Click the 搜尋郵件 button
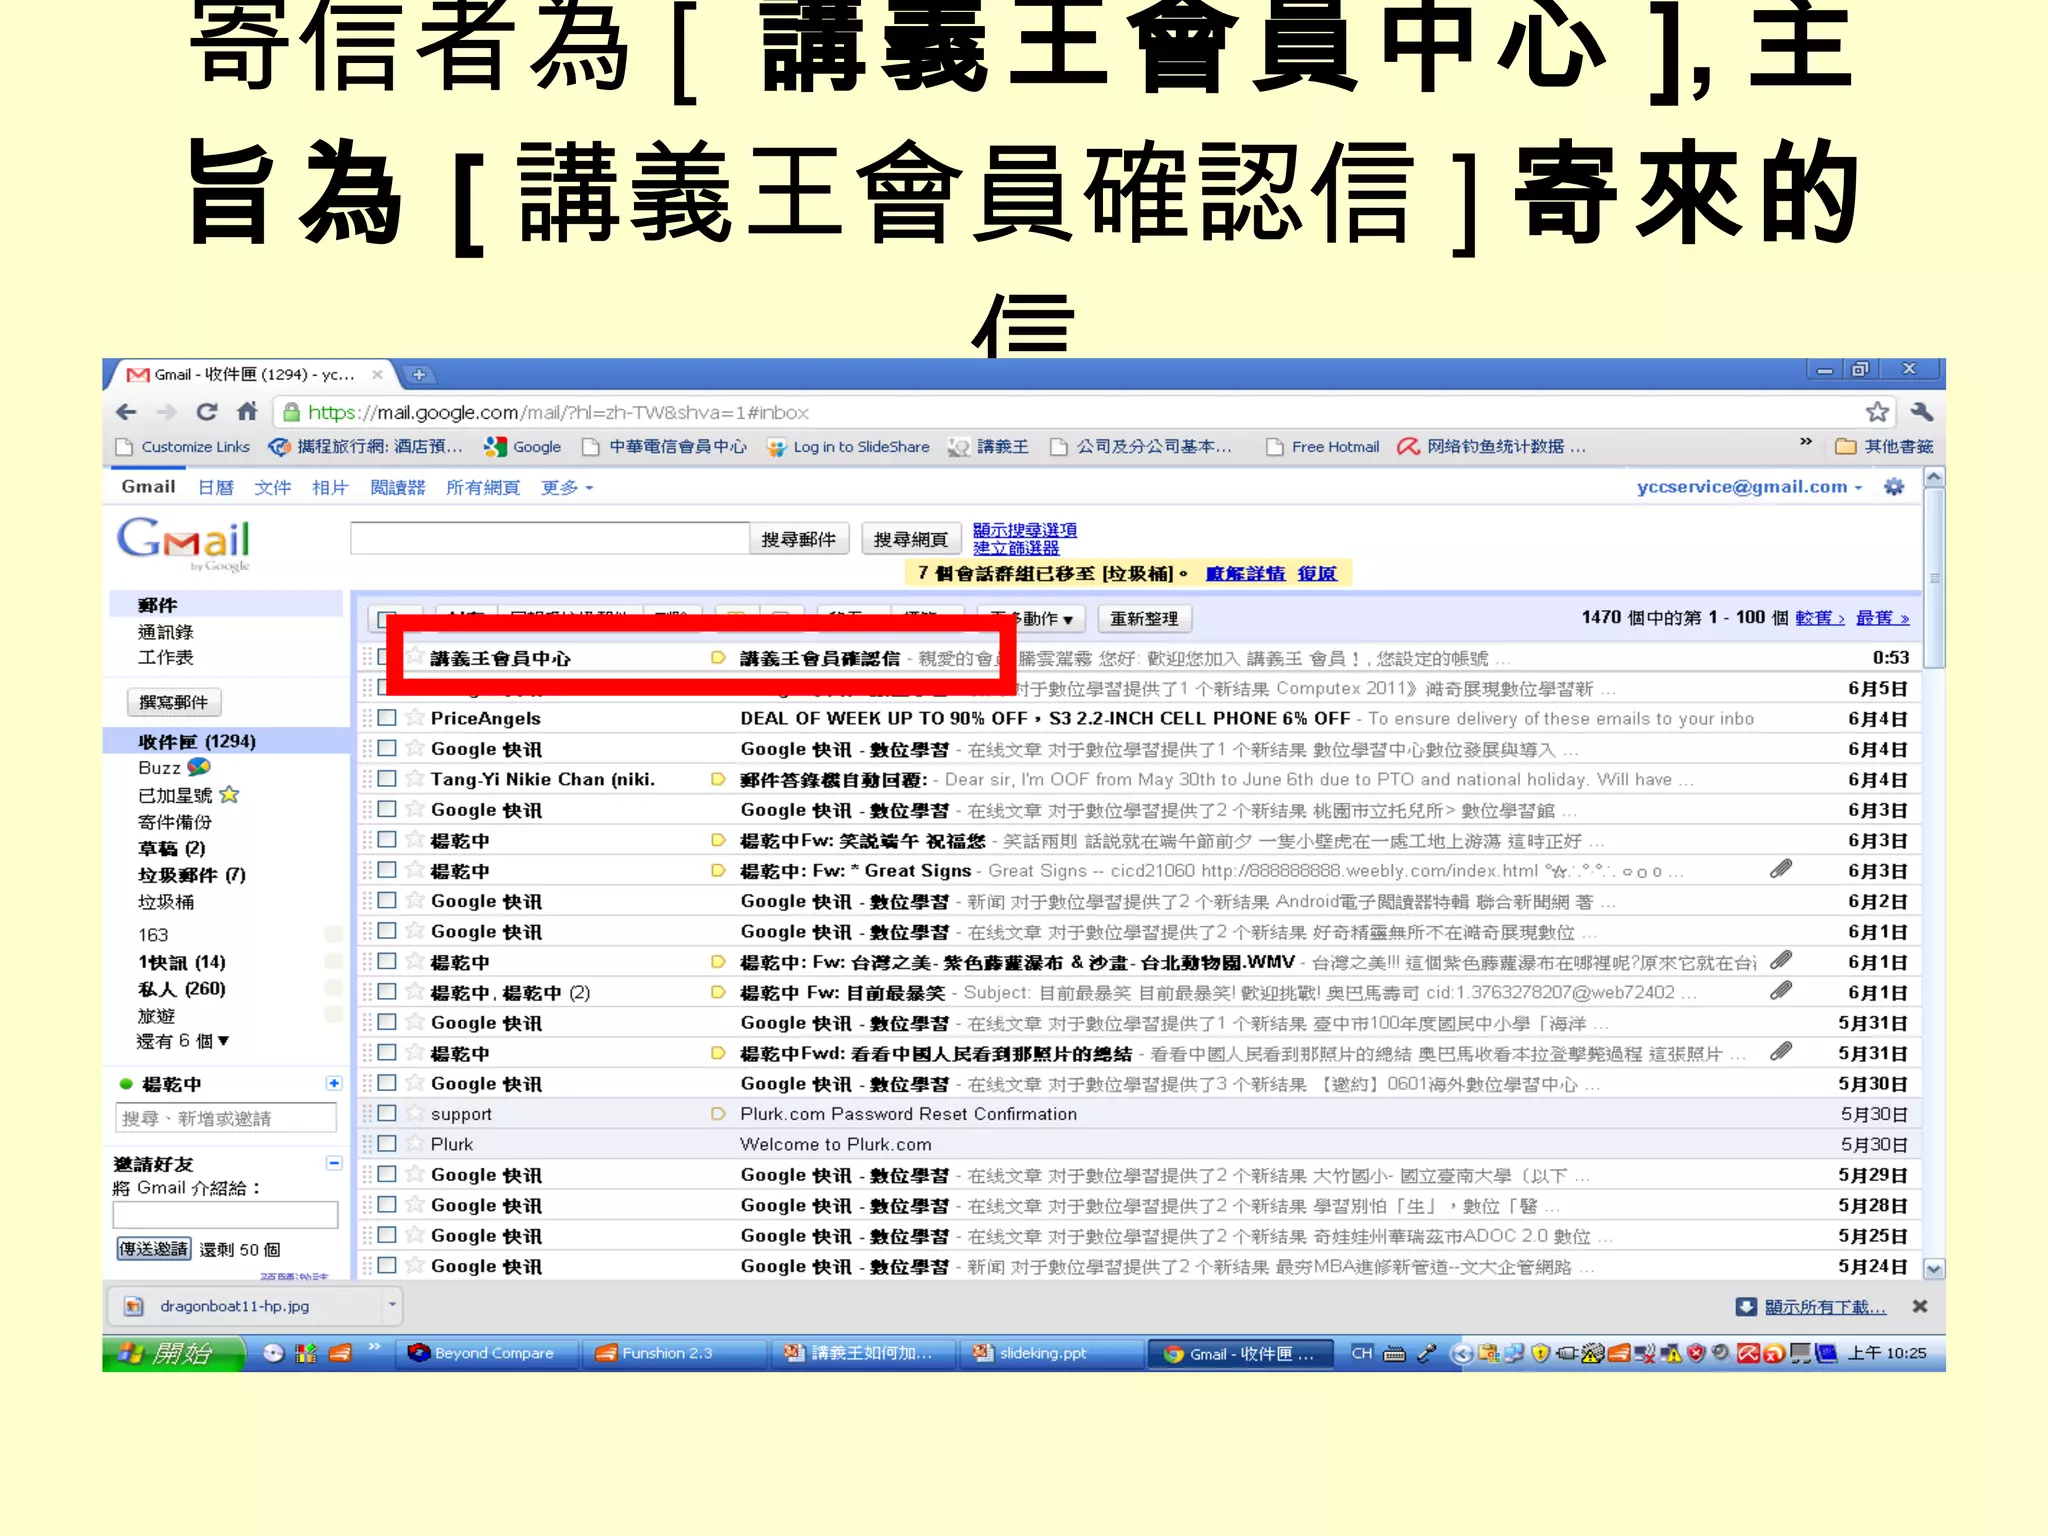The height and width of the screenshot is (1536, 2048). pyautogui.click(x=799, y=539)
